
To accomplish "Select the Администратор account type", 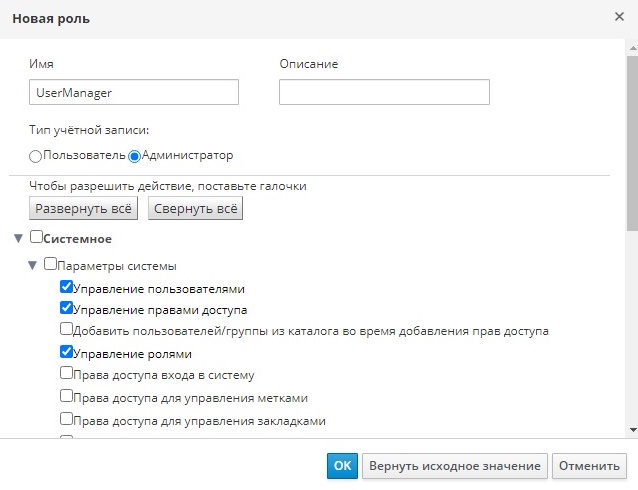I will point(134,156).
